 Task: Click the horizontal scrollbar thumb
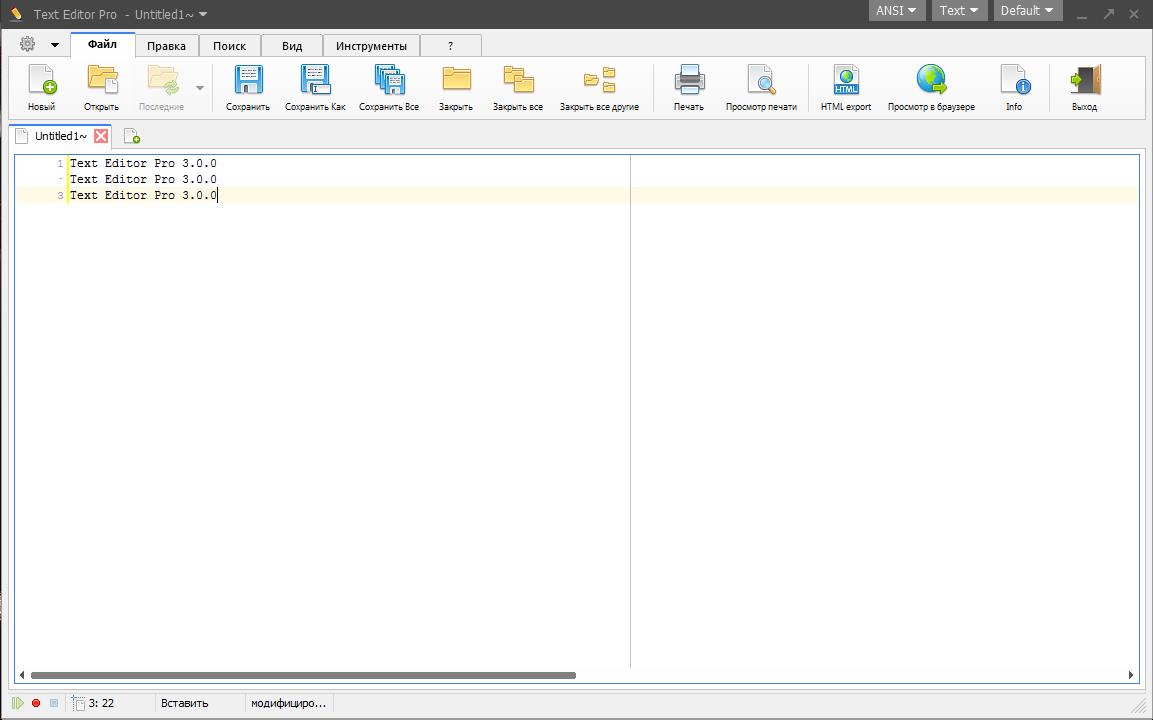[x=303, y=675]
